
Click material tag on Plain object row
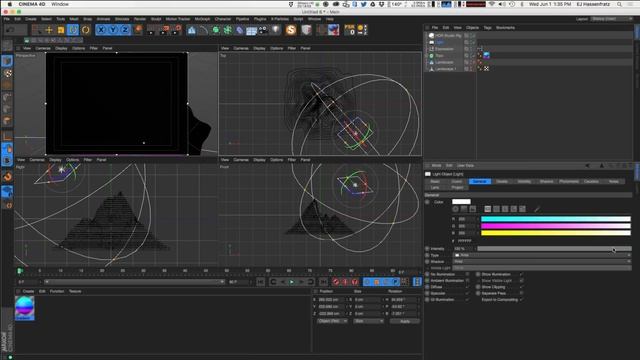tap(487, 56)
